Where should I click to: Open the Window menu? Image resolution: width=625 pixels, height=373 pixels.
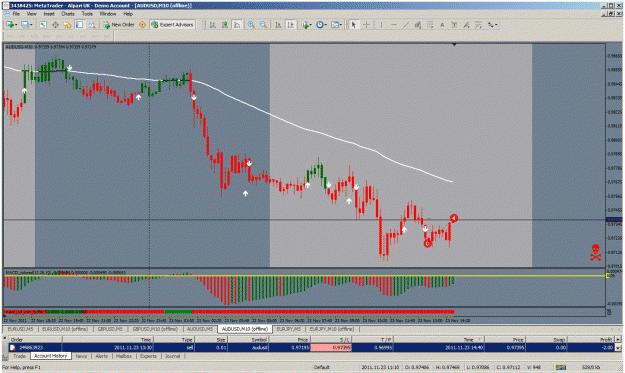(108, 14)
